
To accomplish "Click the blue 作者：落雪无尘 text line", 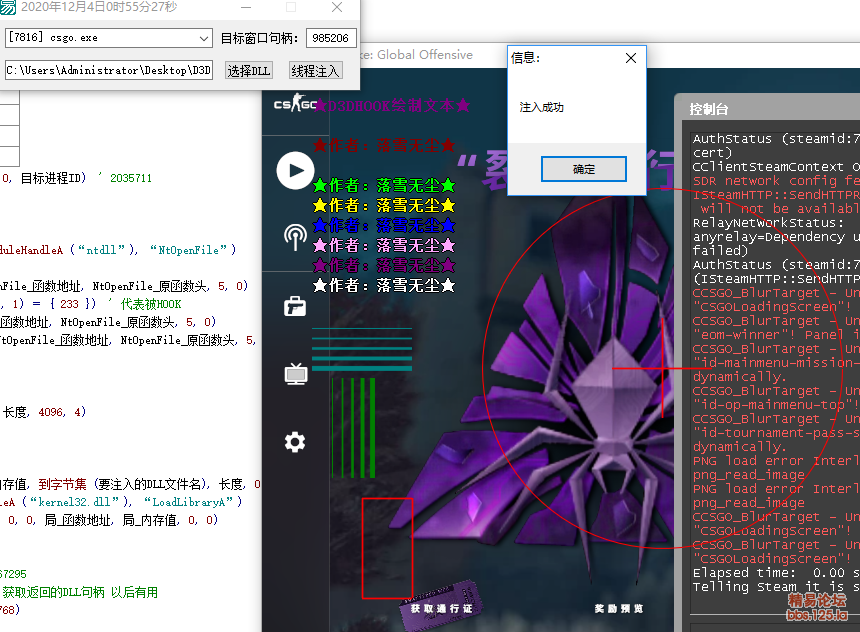I will coord(384,225).
